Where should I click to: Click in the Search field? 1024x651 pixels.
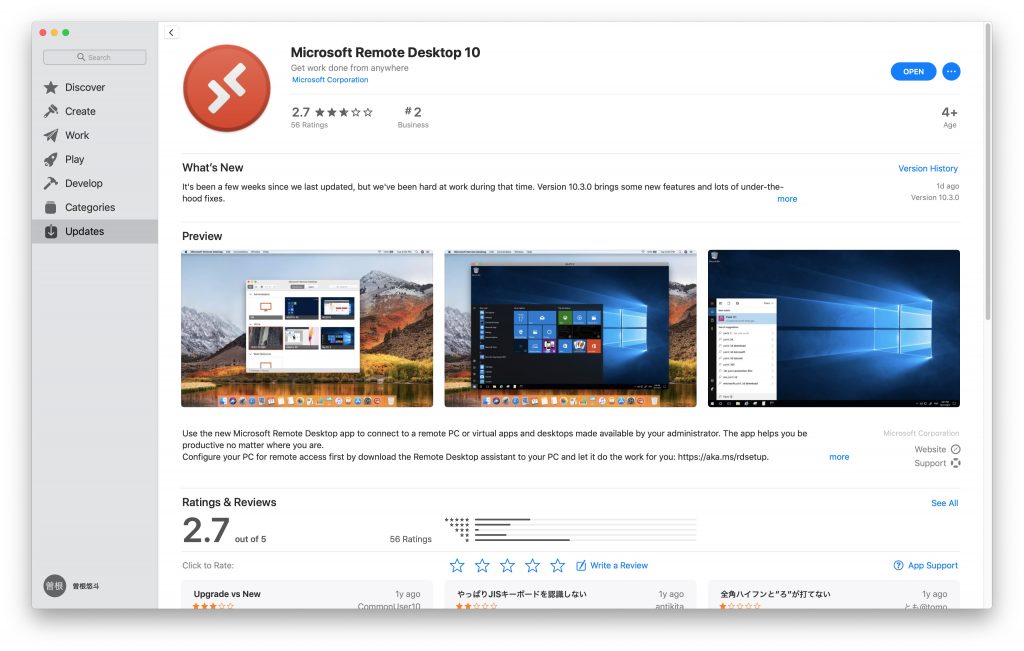click(95, 57)
